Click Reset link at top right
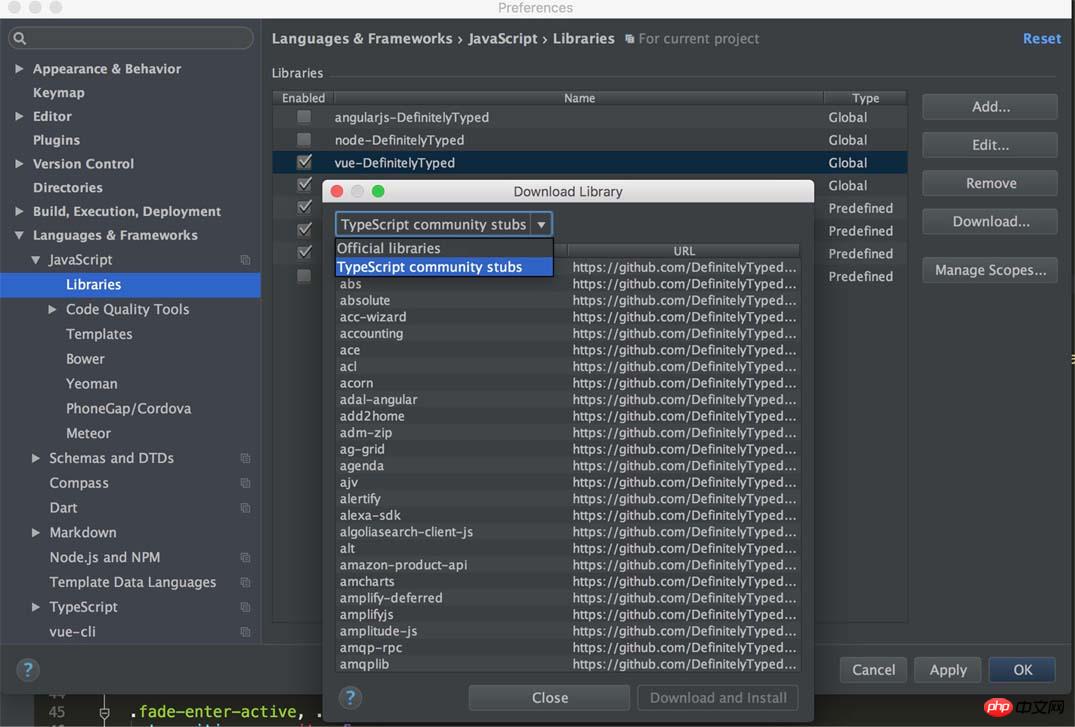Viewport: 1075px width, 727px height. coord(1041,39)
